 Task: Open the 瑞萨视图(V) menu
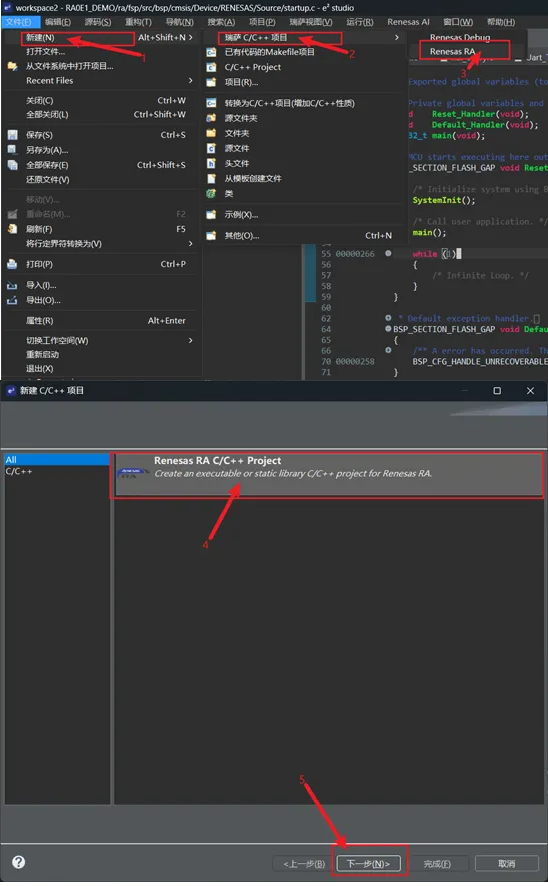311,22
